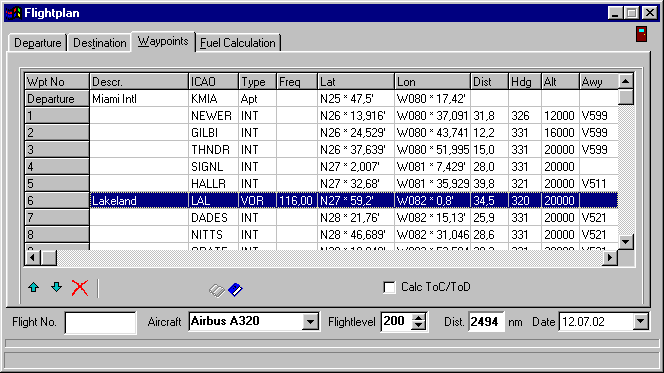Screen dimensions: 664x373
Task: Open the Aircraft dropdown list
Action: [x=310, y=322]
